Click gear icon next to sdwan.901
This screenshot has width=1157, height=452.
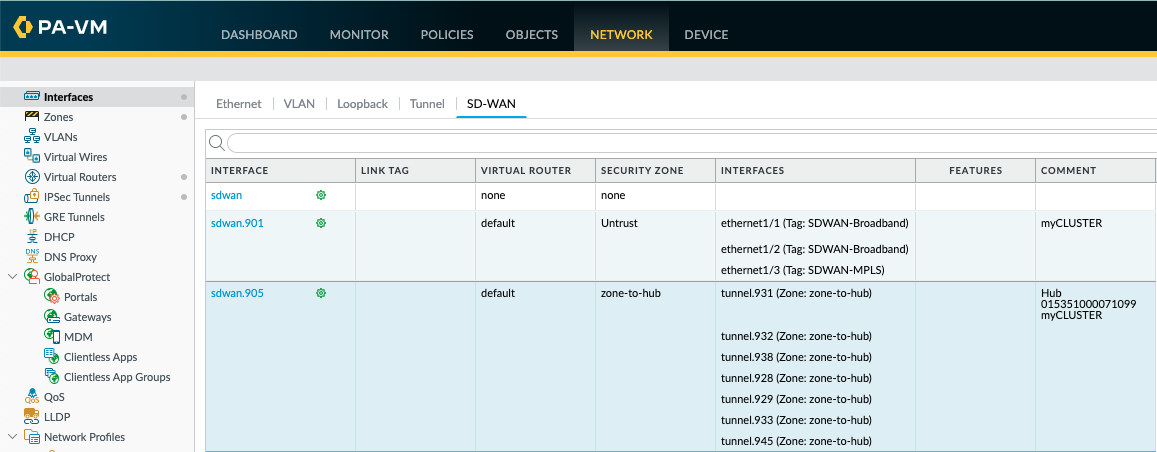(321, 223)
